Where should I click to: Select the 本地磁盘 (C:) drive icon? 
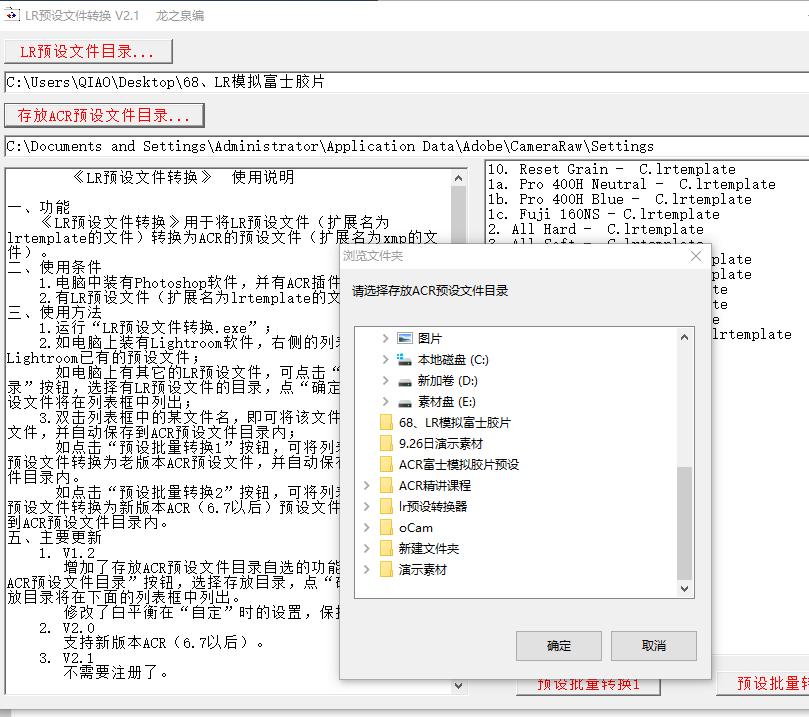coord(404,361)
